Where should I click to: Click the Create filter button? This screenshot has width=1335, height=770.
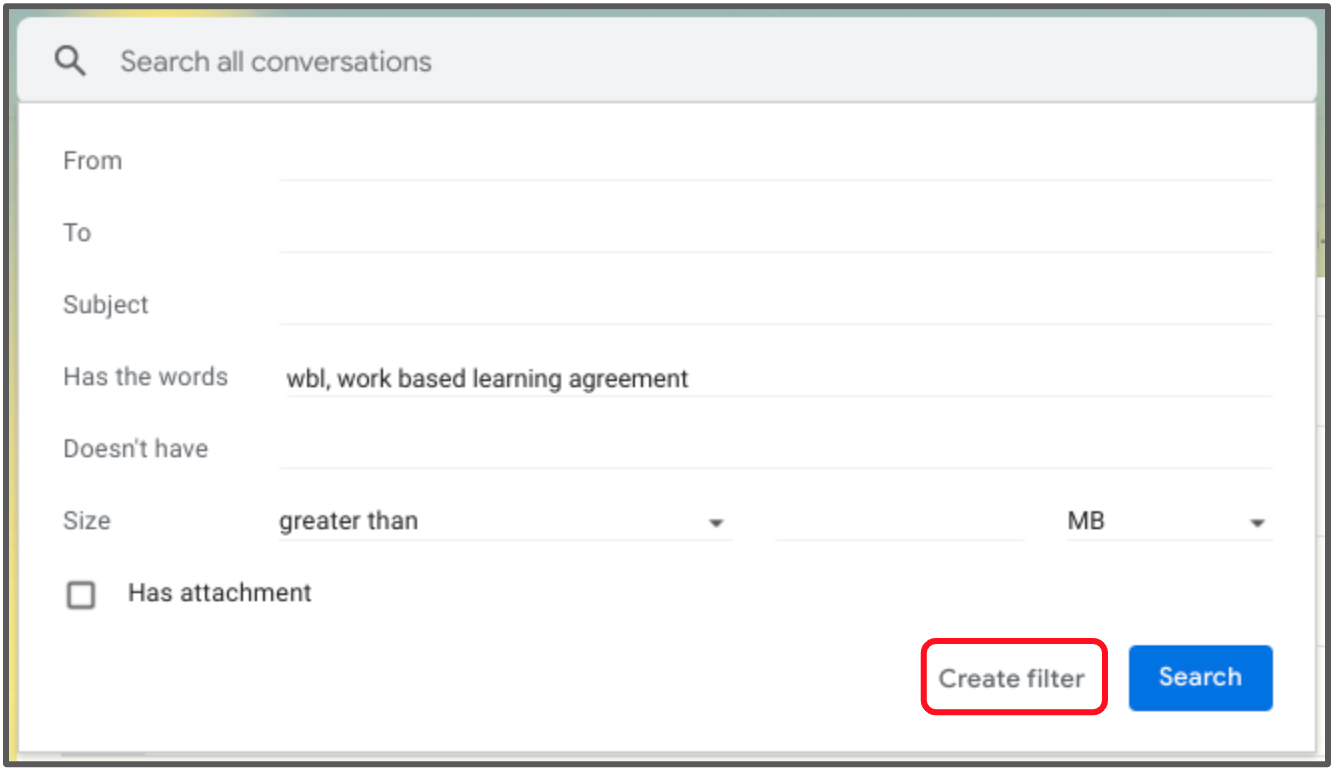tap(1012, 678)
